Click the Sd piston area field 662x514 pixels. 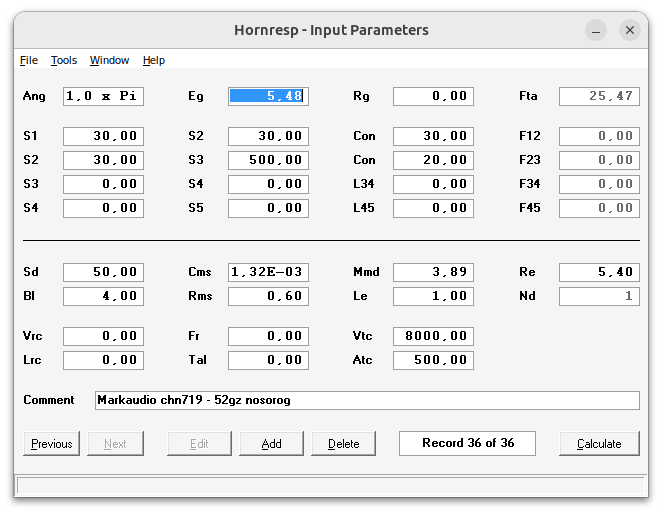[103, 272]
